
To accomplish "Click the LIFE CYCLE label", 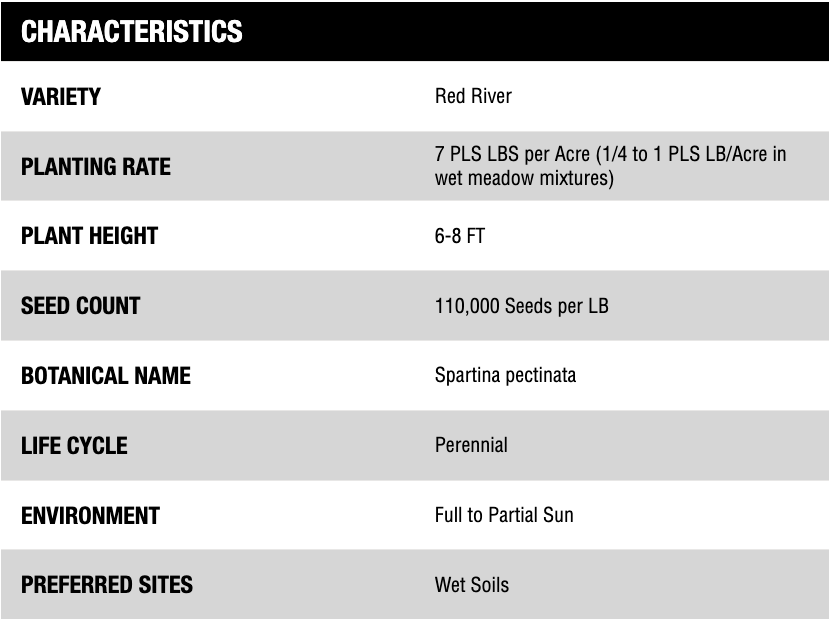I will pyautogui.click(x=74, y=446).
